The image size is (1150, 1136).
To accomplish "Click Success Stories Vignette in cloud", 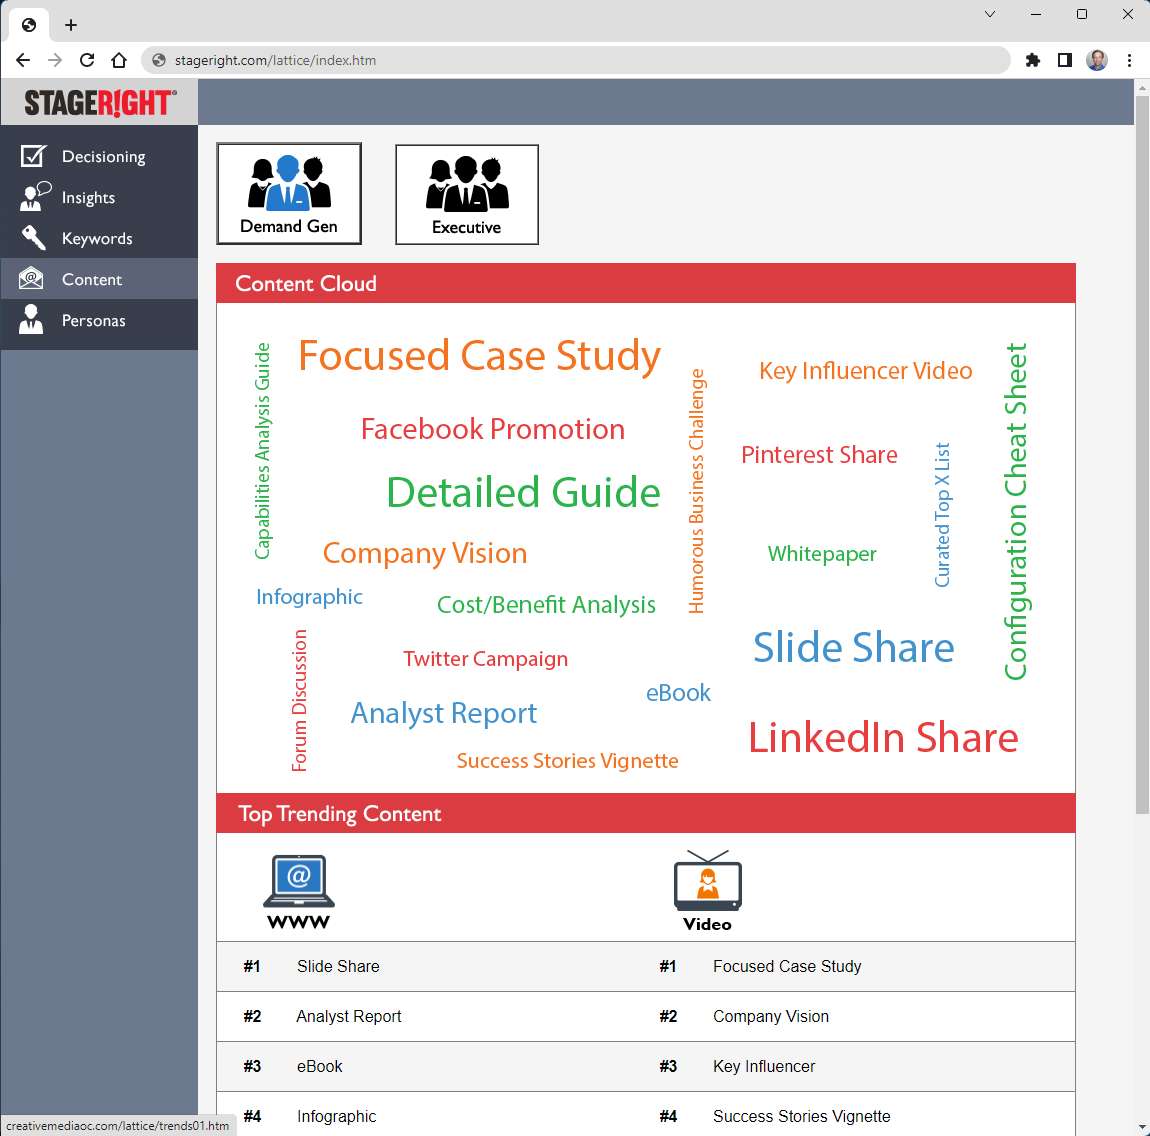I will pos(567,761).
